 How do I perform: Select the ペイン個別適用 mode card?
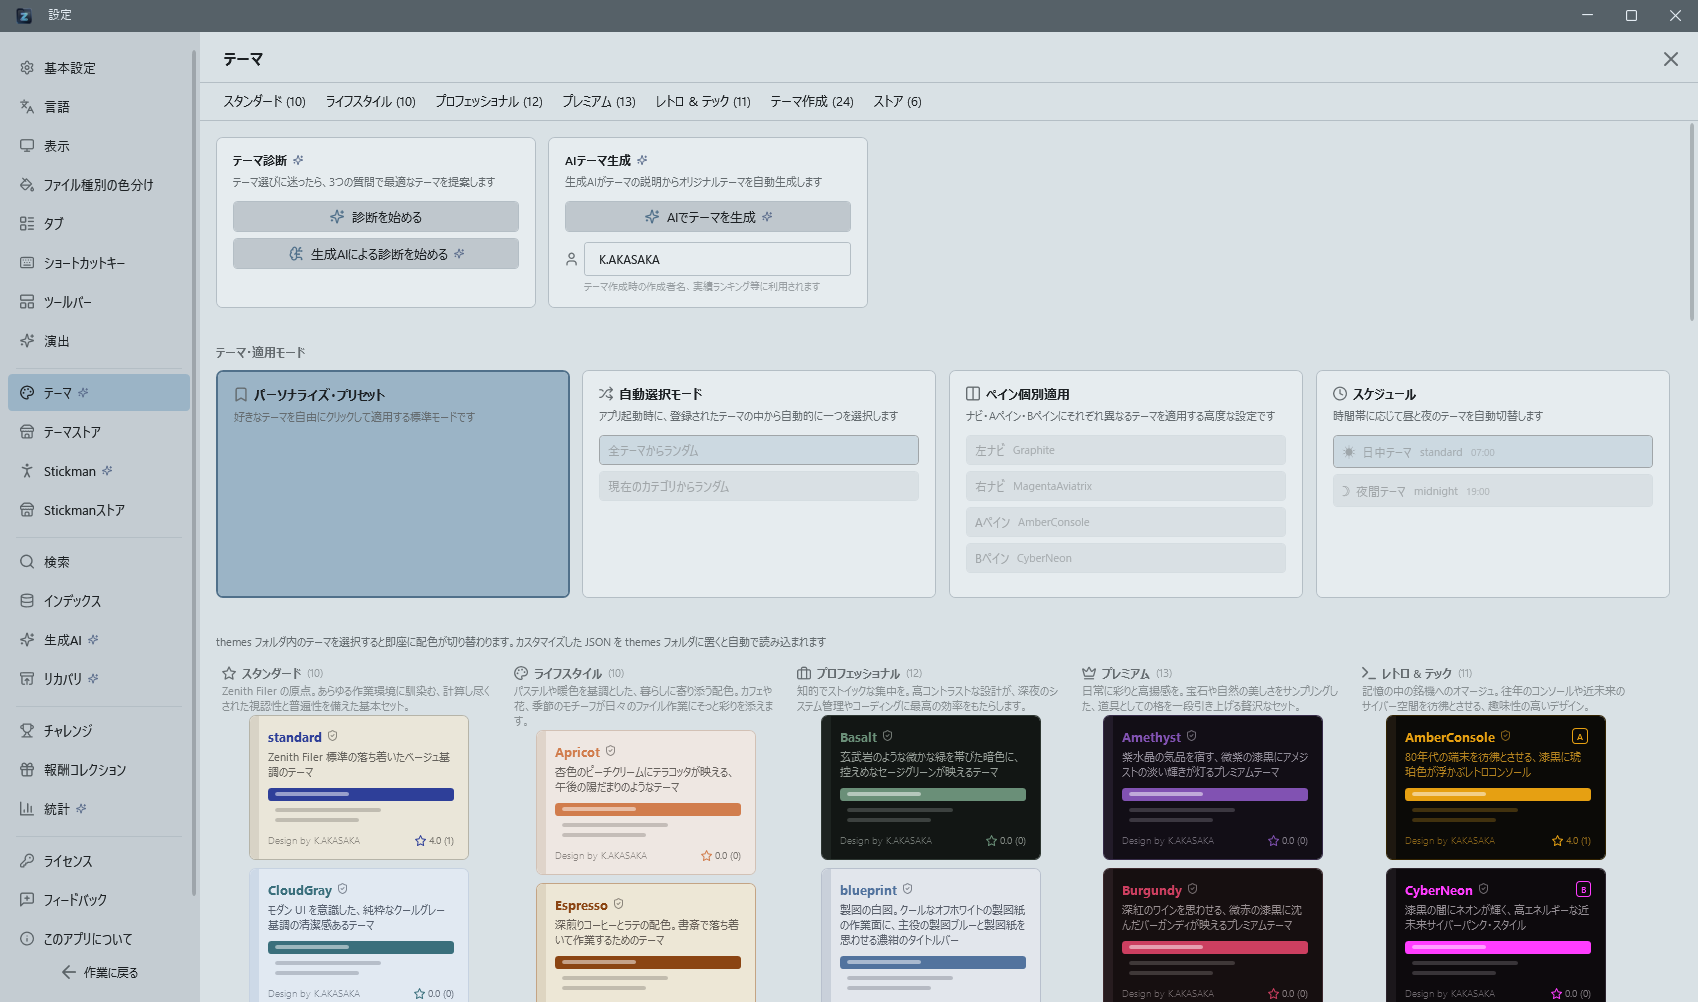1126,484
